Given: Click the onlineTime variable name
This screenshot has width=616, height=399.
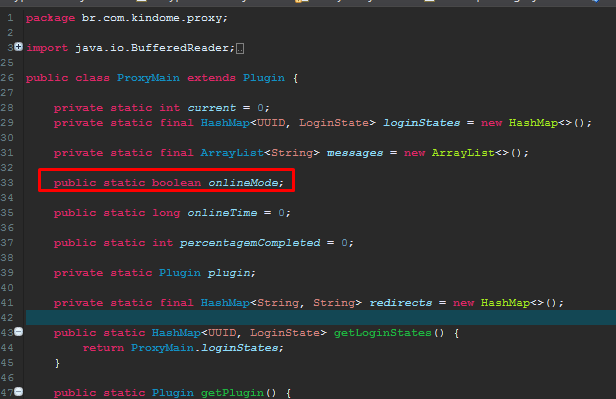Looking at the screenshot, I should 222,213.
